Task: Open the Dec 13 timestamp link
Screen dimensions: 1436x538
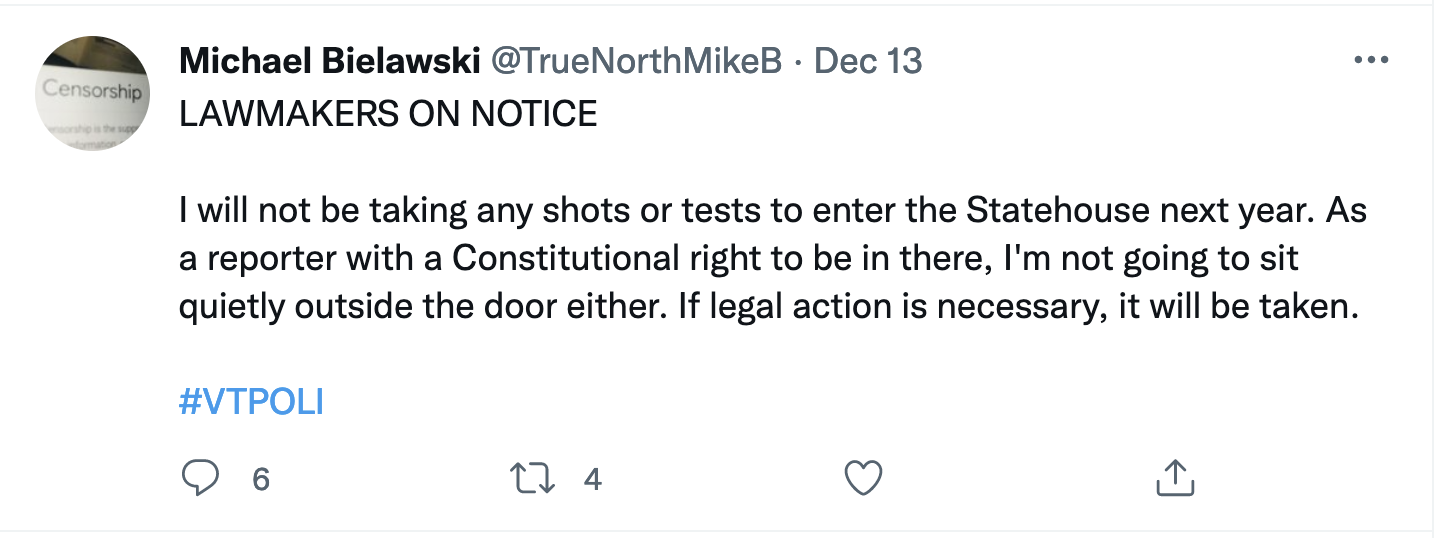Action: coord(868,62)
